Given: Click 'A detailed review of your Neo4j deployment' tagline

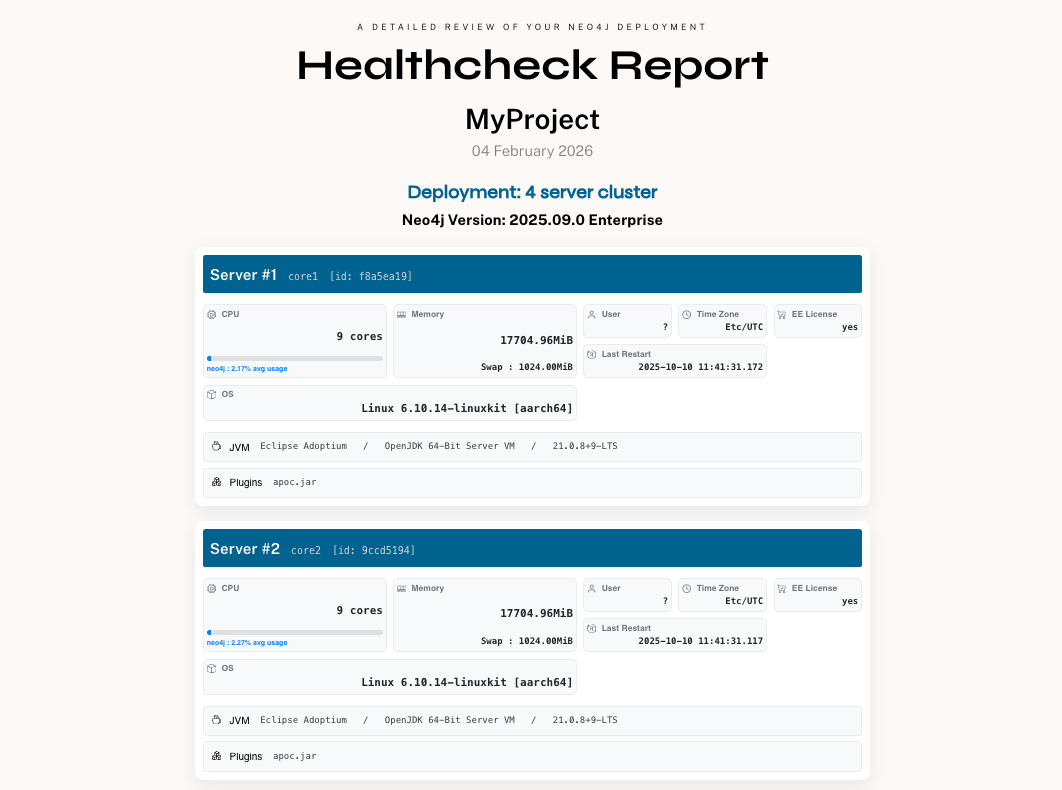Looking at the screenshot, I should coord(532,27).
